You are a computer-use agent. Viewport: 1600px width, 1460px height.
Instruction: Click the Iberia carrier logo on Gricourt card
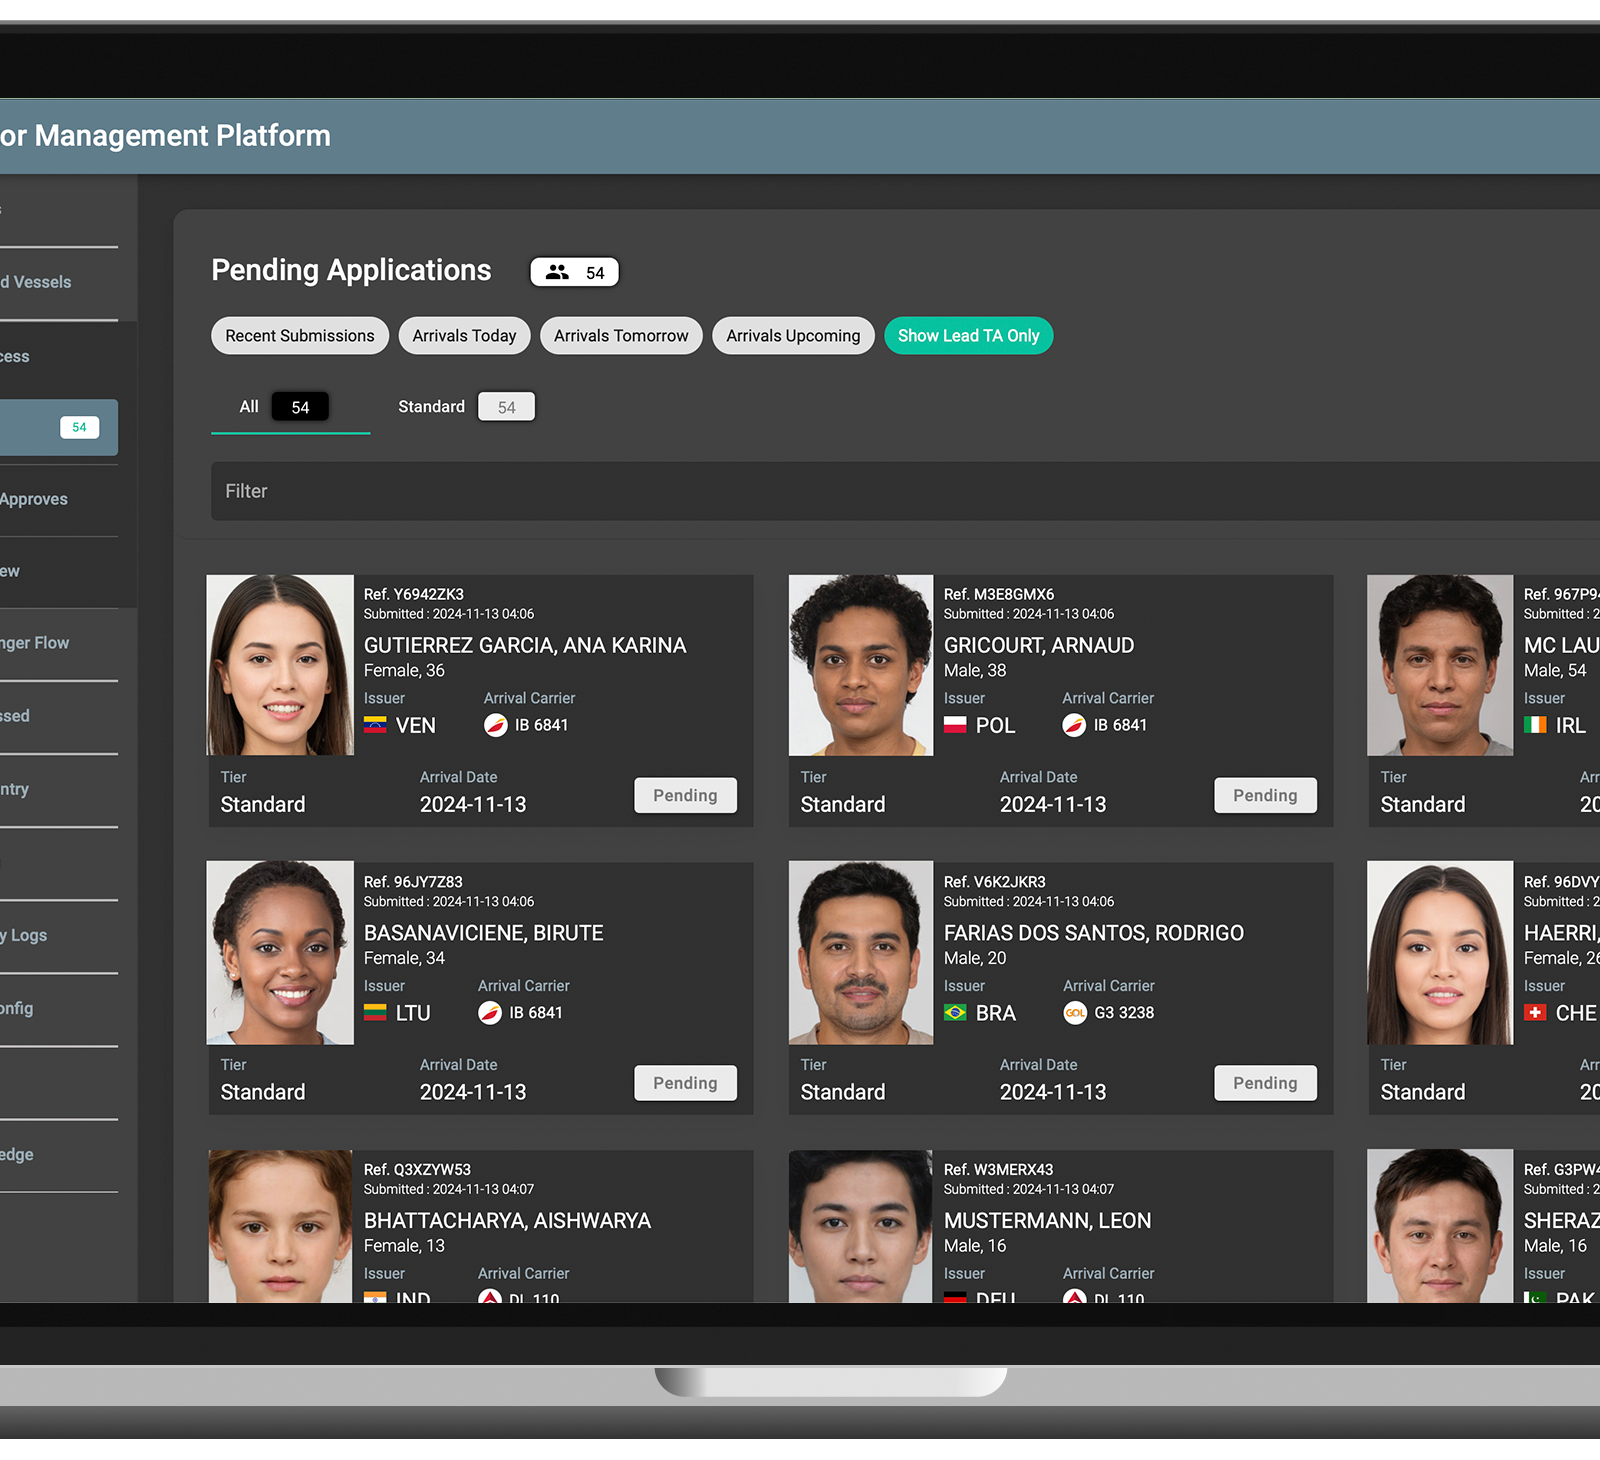coord(1074,725)
